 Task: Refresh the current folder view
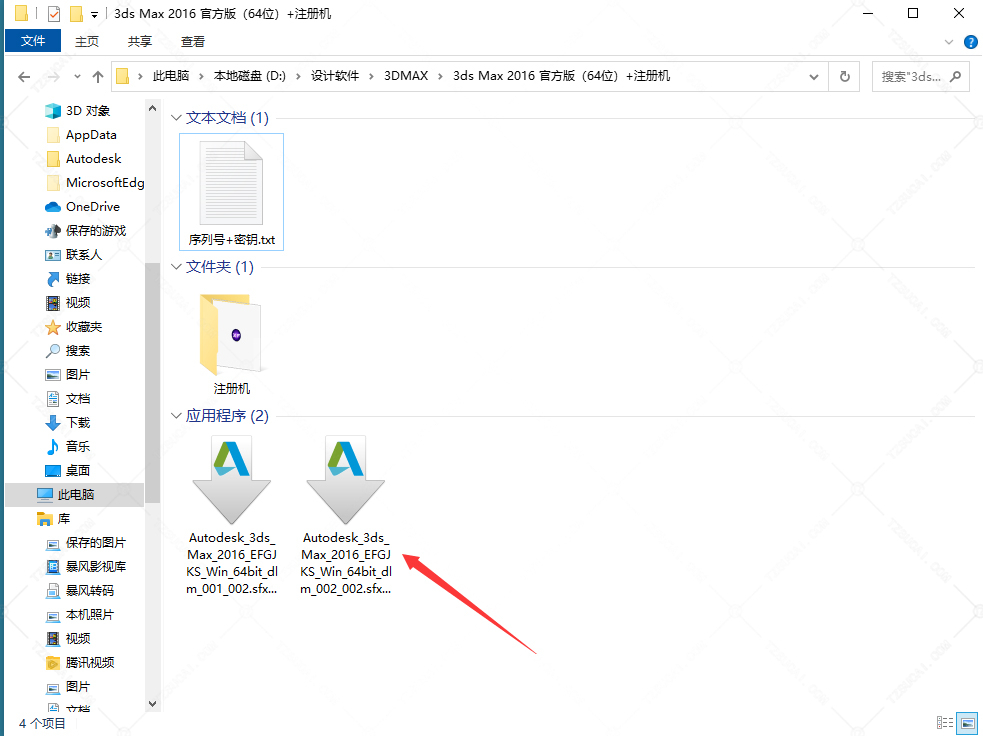coord(844,76)
